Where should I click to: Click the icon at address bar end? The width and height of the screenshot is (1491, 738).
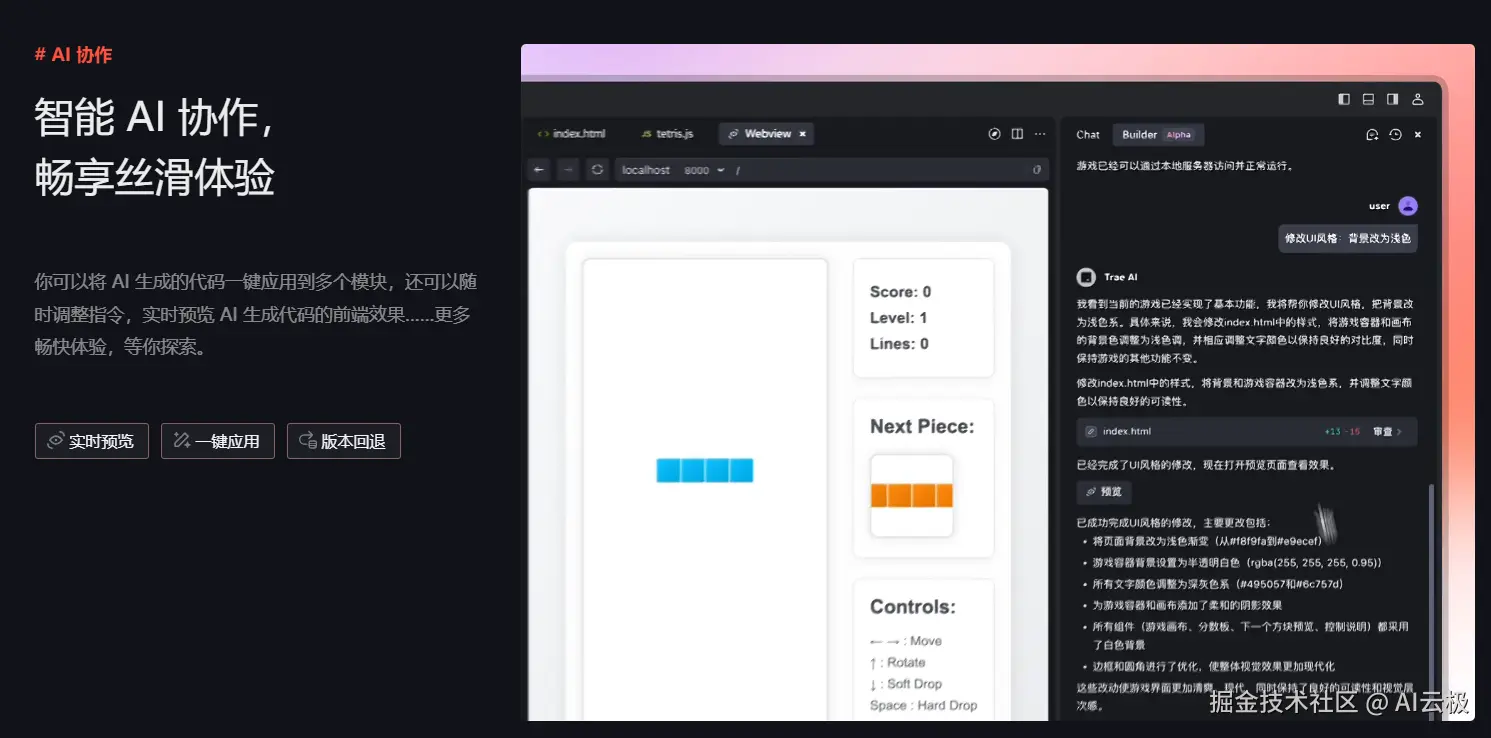(1036, 170)
